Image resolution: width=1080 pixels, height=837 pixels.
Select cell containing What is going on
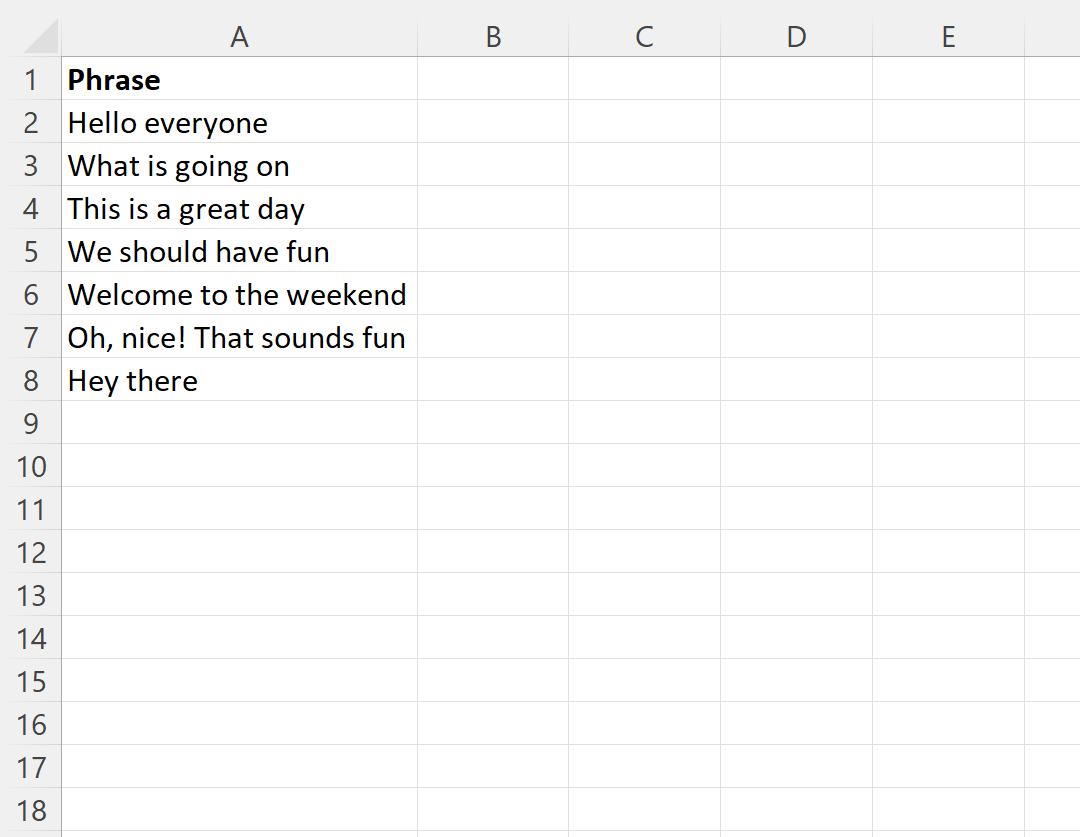pyautogui.click(x=239, y=165)
